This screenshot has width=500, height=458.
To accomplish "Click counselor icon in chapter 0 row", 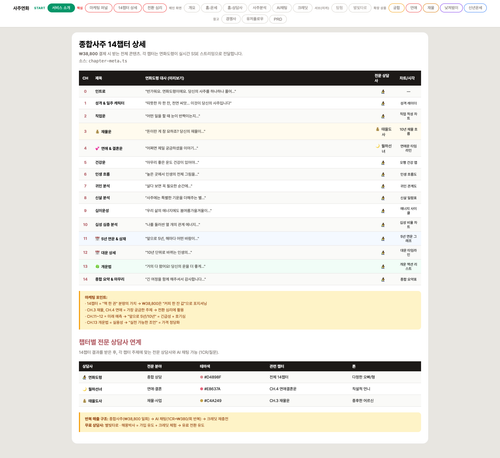I will coord(383,91).
